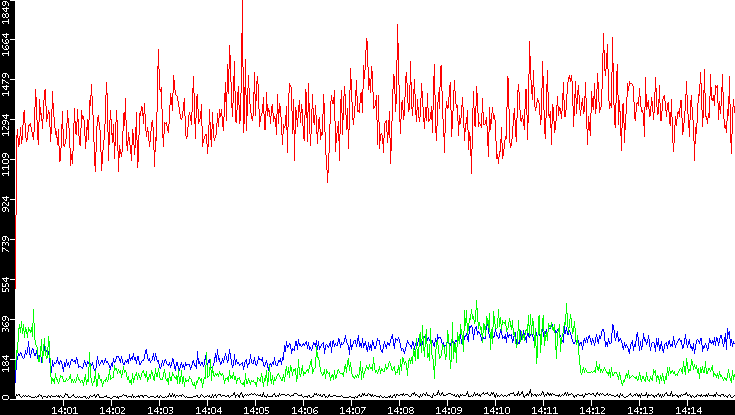
Task: Click the 14:14 time axis label
Action: coord(688,409)
